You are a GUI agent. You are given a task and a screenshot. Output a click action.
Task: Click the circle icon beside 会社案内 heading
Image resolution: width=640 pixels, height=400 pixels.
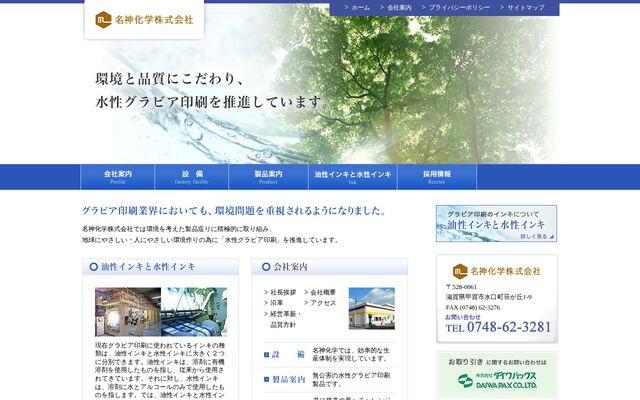point(266,267)
